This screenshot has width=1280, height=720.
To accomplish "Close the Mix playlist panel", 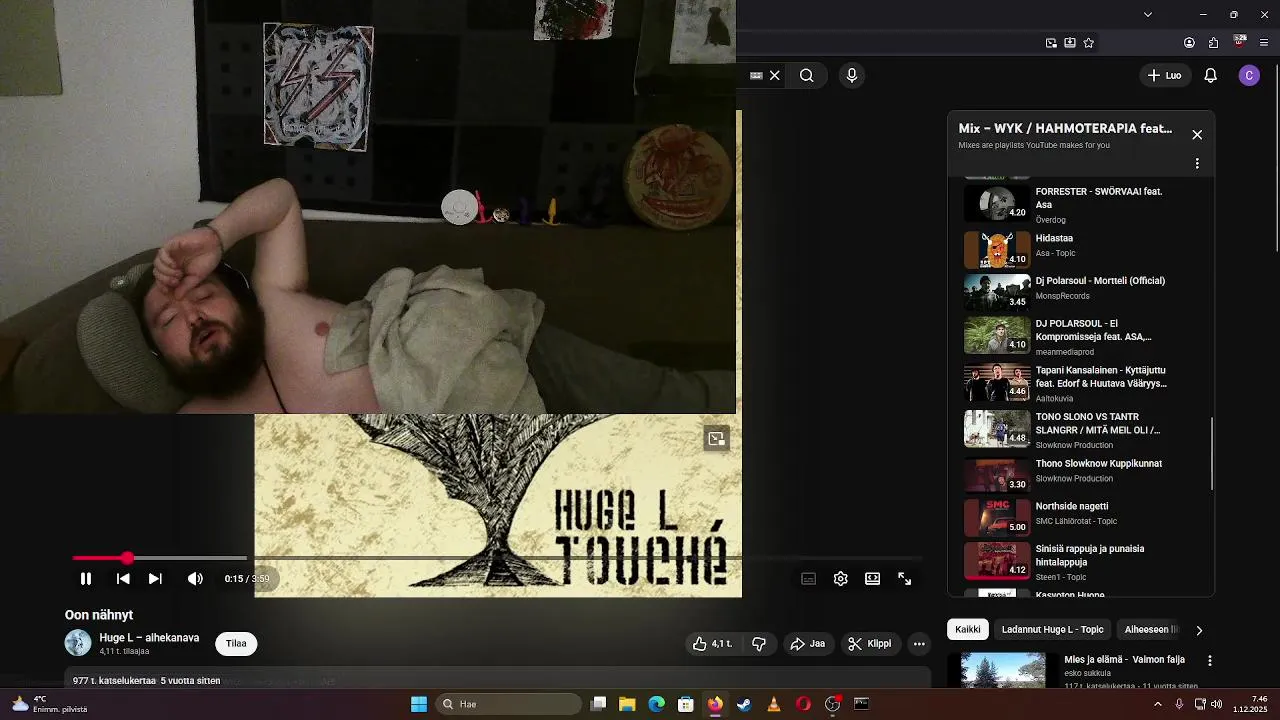I will coord(1197,135).
